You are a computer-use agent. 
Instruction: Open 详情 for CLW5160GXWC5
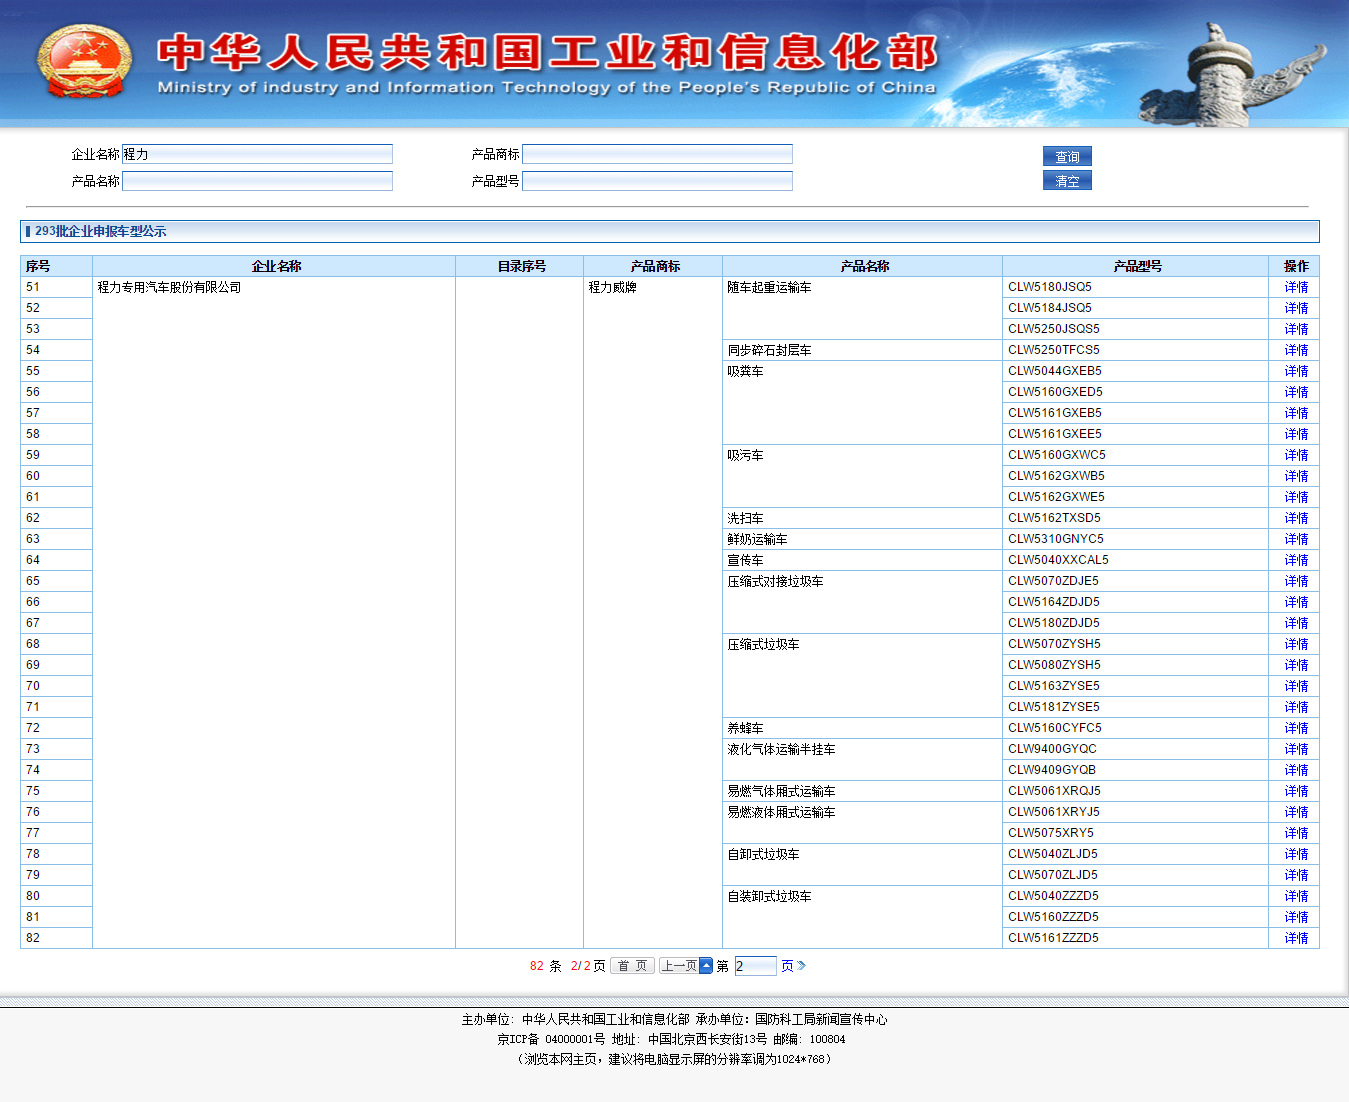tap(1296, 455)
